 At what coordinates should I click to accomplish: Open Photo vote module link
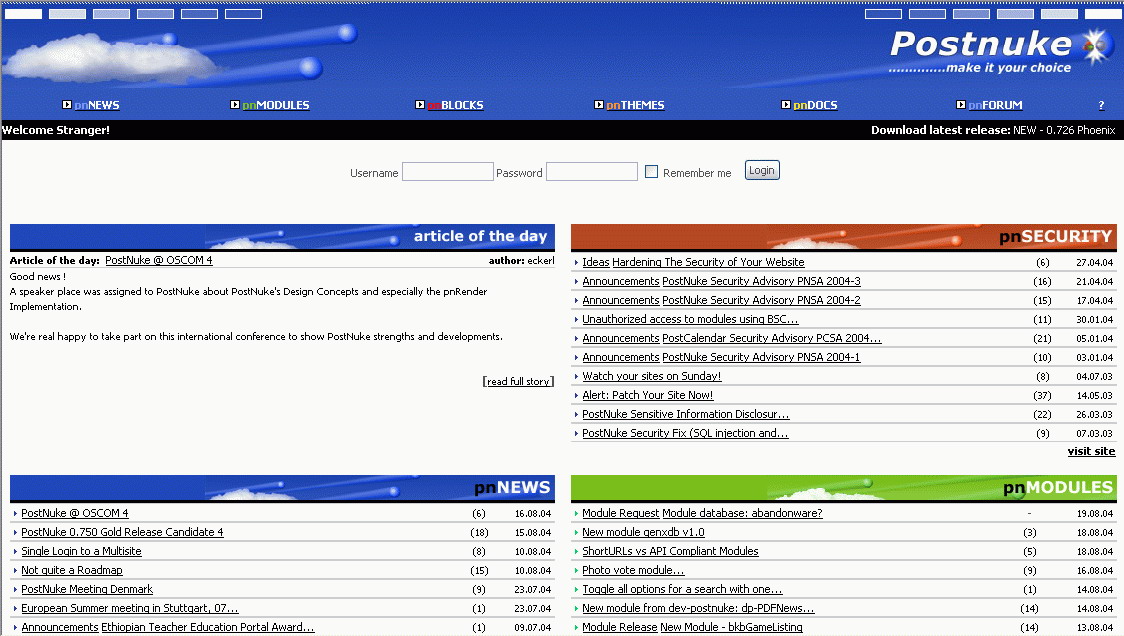pyautogui.click(x=633, y=570)
